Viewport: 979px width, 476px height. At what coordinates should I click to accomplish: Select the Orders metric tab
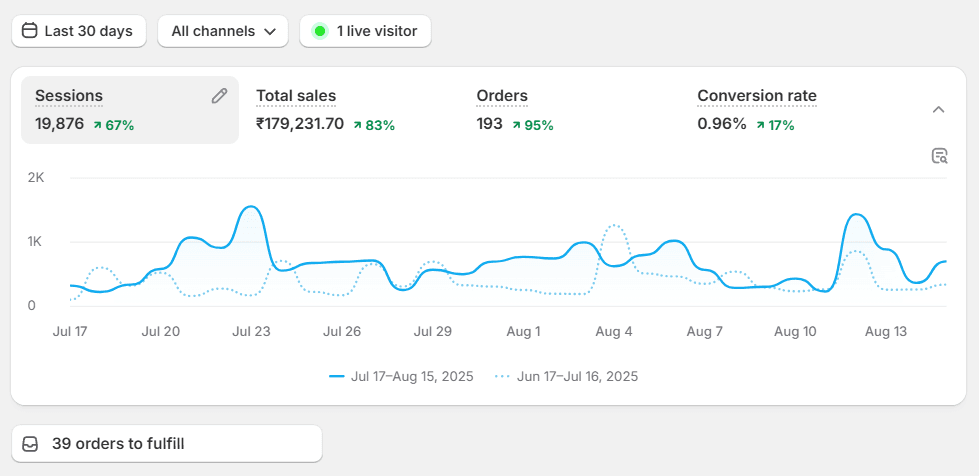pos(502,96)
